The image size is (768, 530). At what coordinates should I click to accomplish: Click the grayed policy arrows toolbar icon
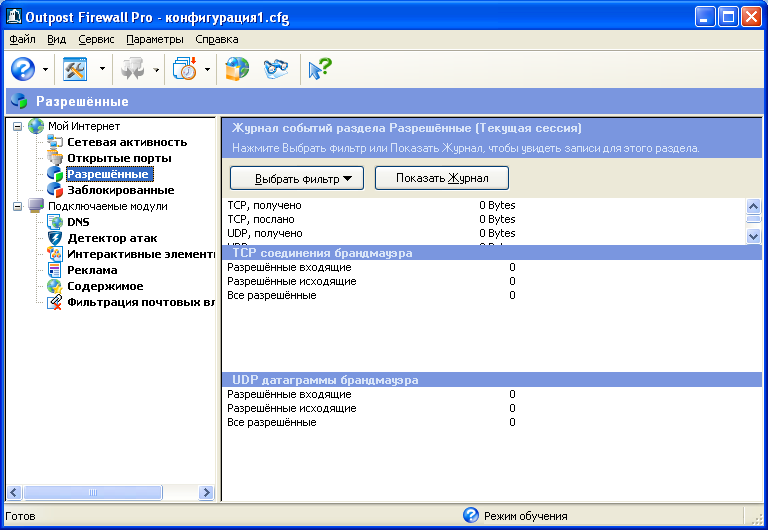click(x=132, y=69)
